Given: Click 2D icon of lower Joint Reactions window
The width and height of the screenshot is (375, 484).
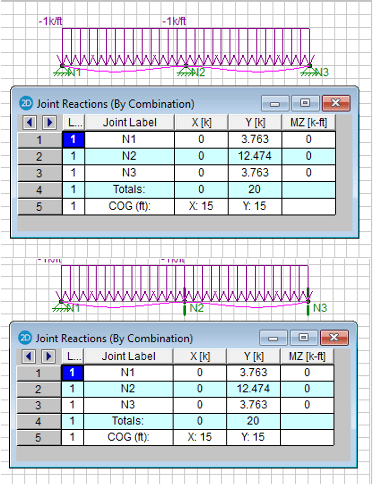Looking at the screenshot, I should (x=25, y=338).
